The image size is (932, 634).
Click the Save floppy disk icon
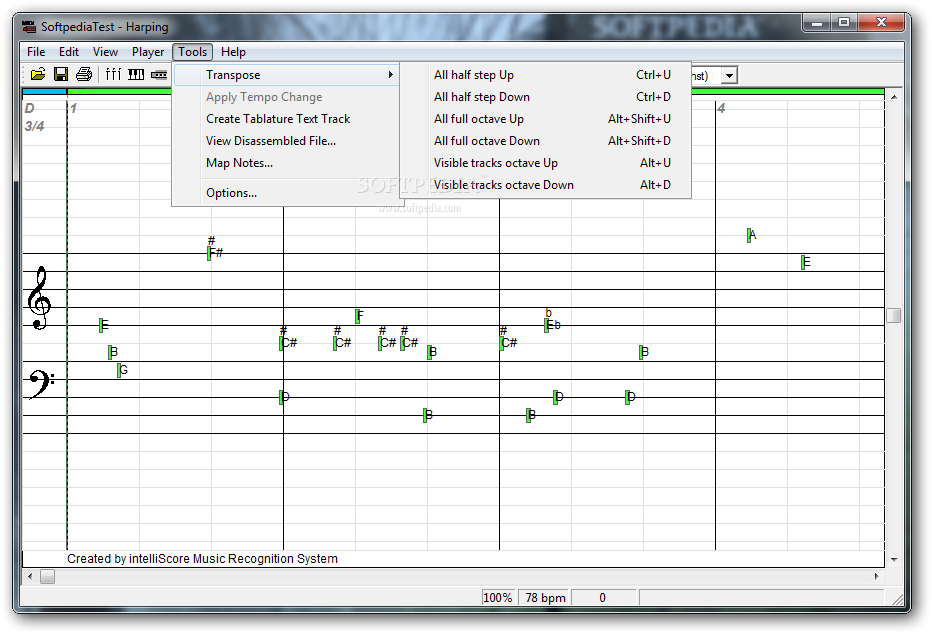tap(61, 74)
